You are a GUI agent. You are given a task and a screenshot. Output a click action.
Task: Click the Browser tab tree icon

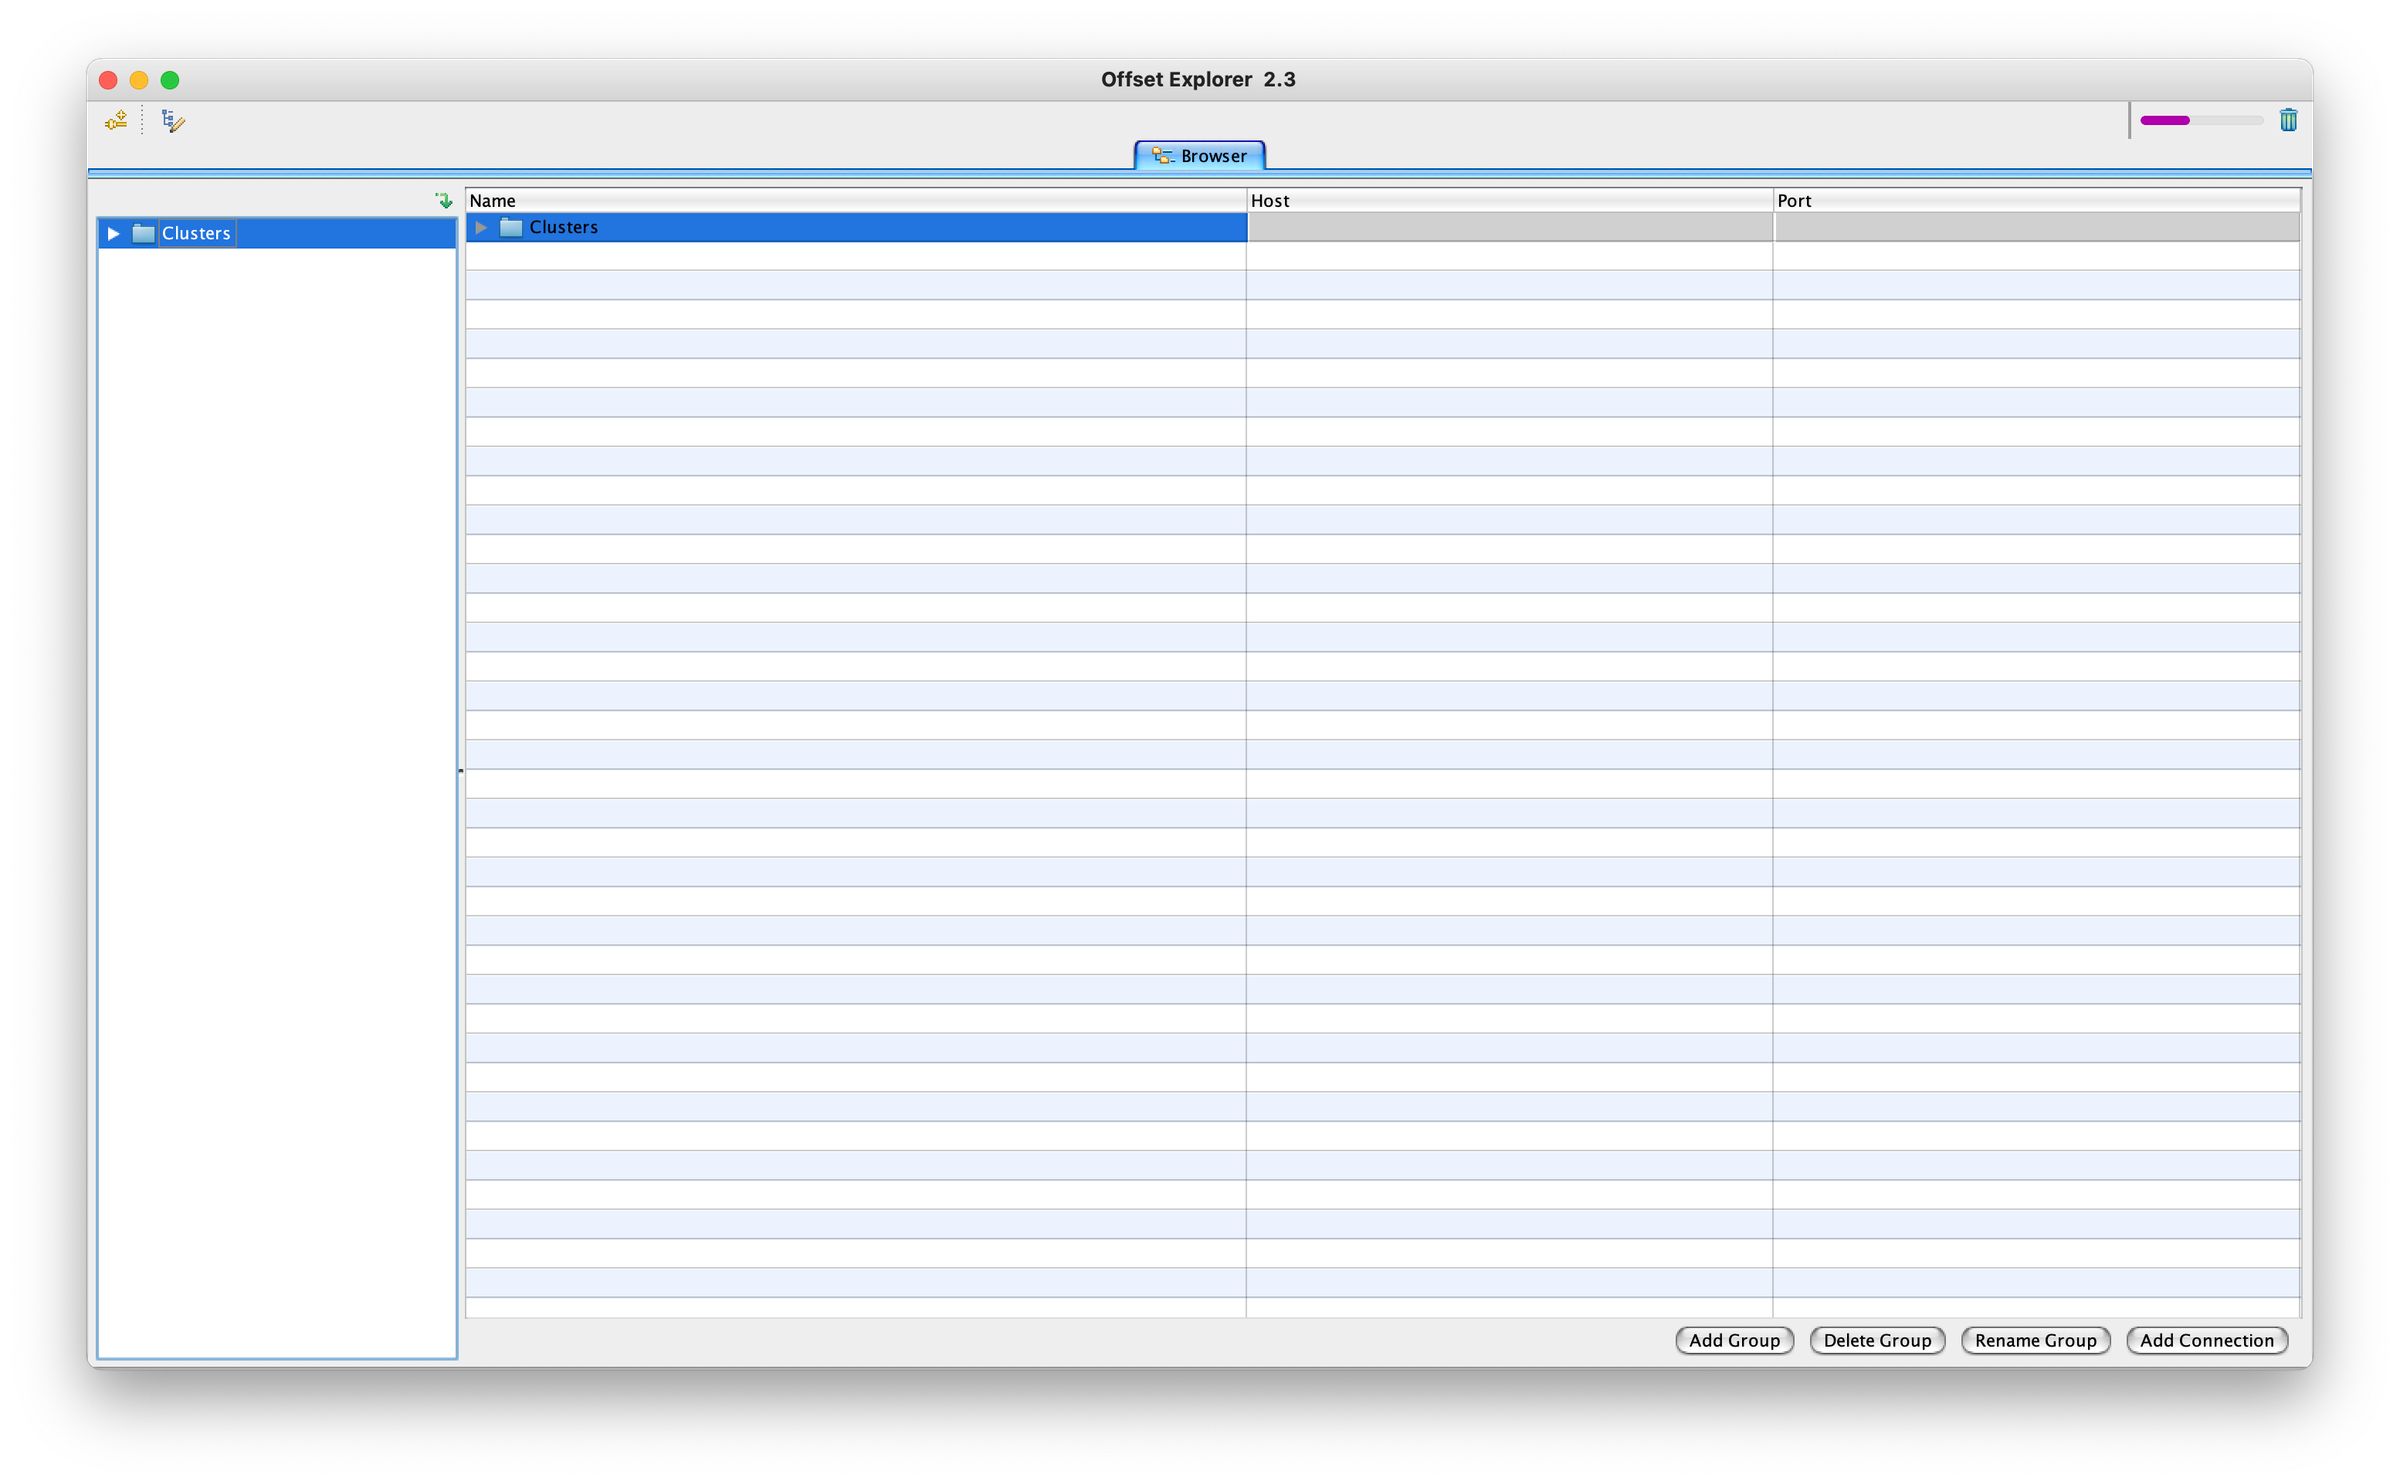pyautogui.click(x=1161, y=155)
